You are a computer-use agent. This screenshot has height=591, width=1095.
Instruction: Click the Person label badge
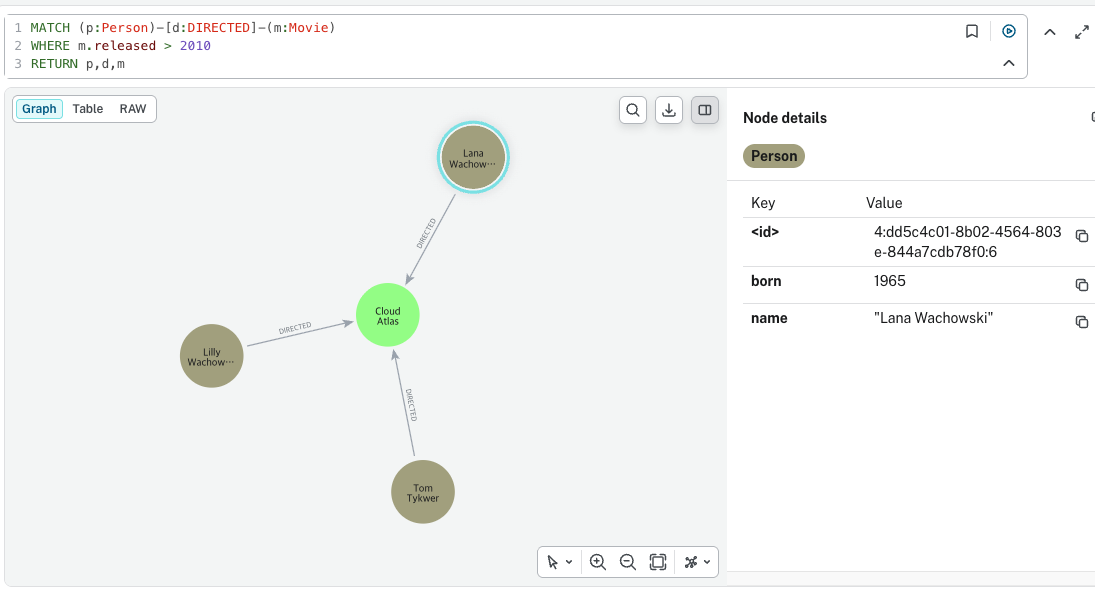click(774, 156)
